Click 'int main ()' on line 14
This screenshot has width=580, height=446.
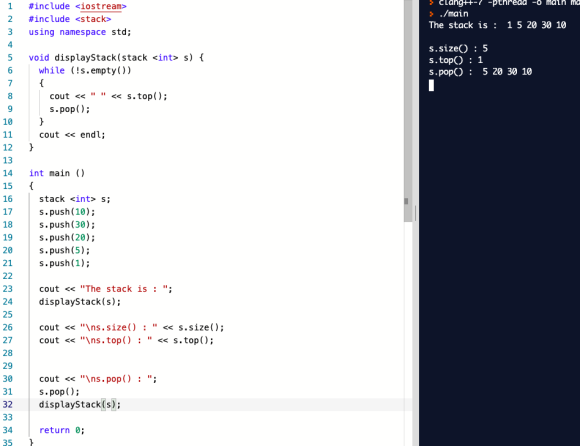coord(57,173)
